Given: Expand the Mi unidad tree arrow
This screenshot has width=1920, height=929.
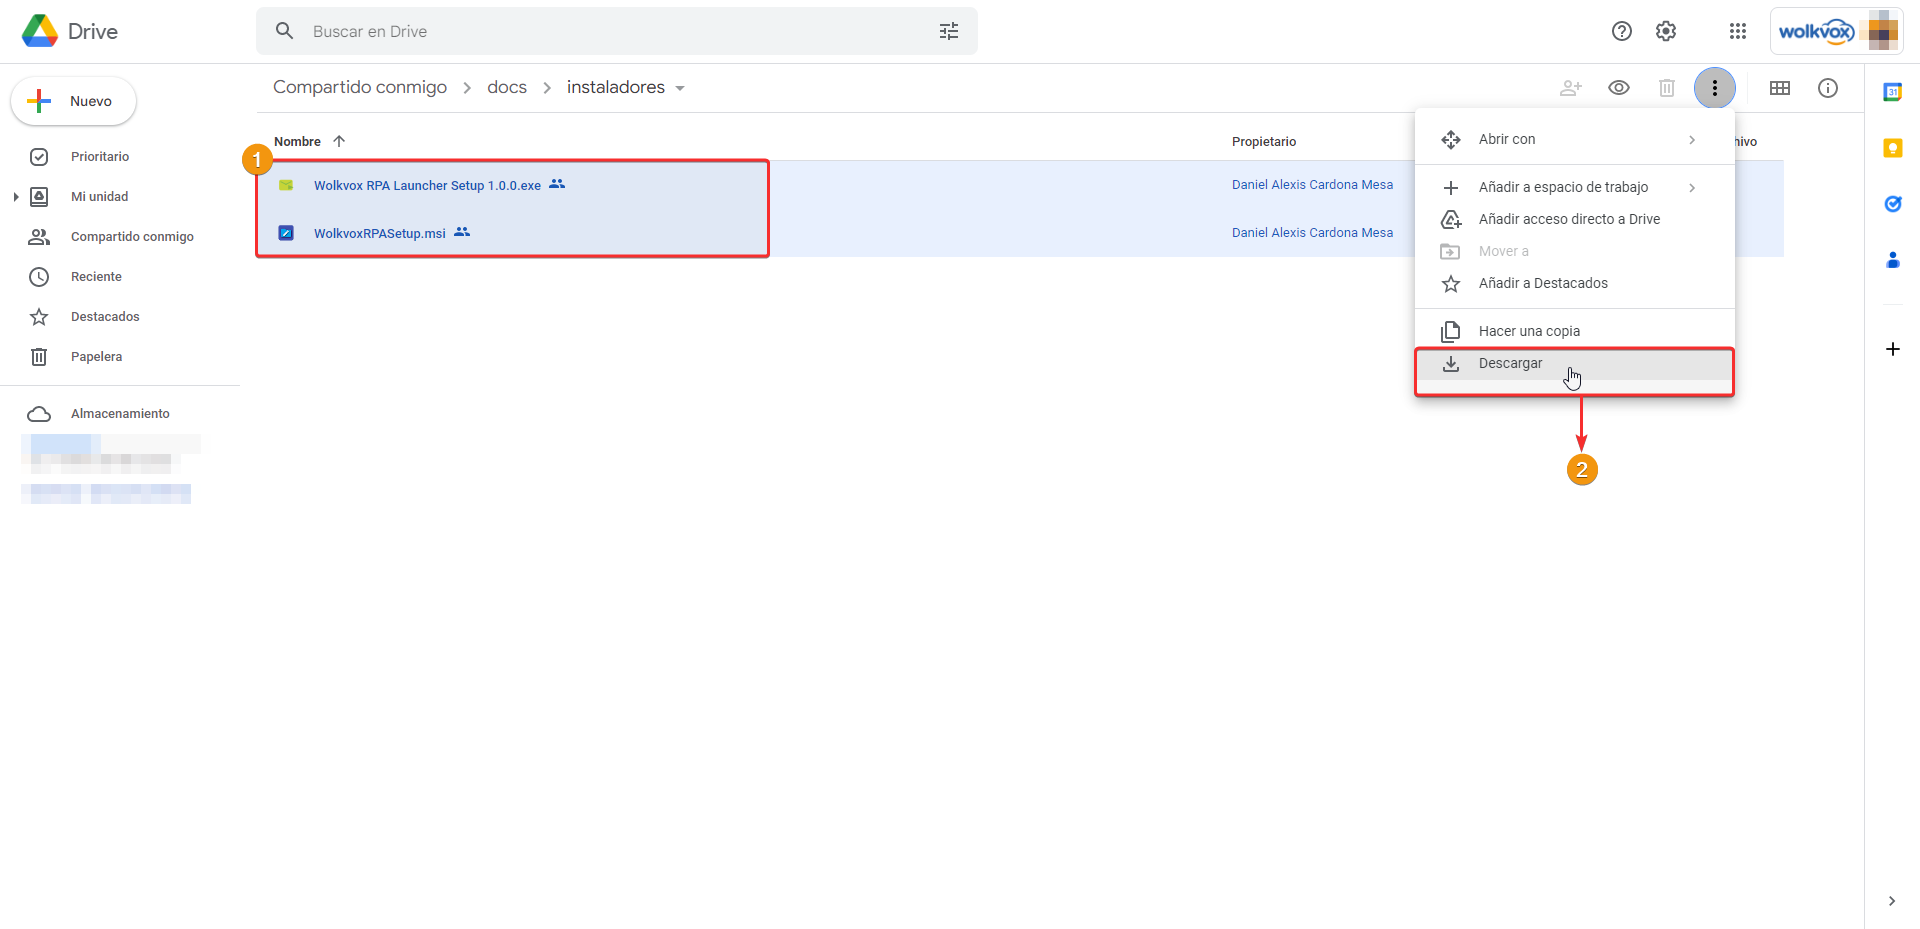Looking at the screenshot, I should tap(16, 197).
